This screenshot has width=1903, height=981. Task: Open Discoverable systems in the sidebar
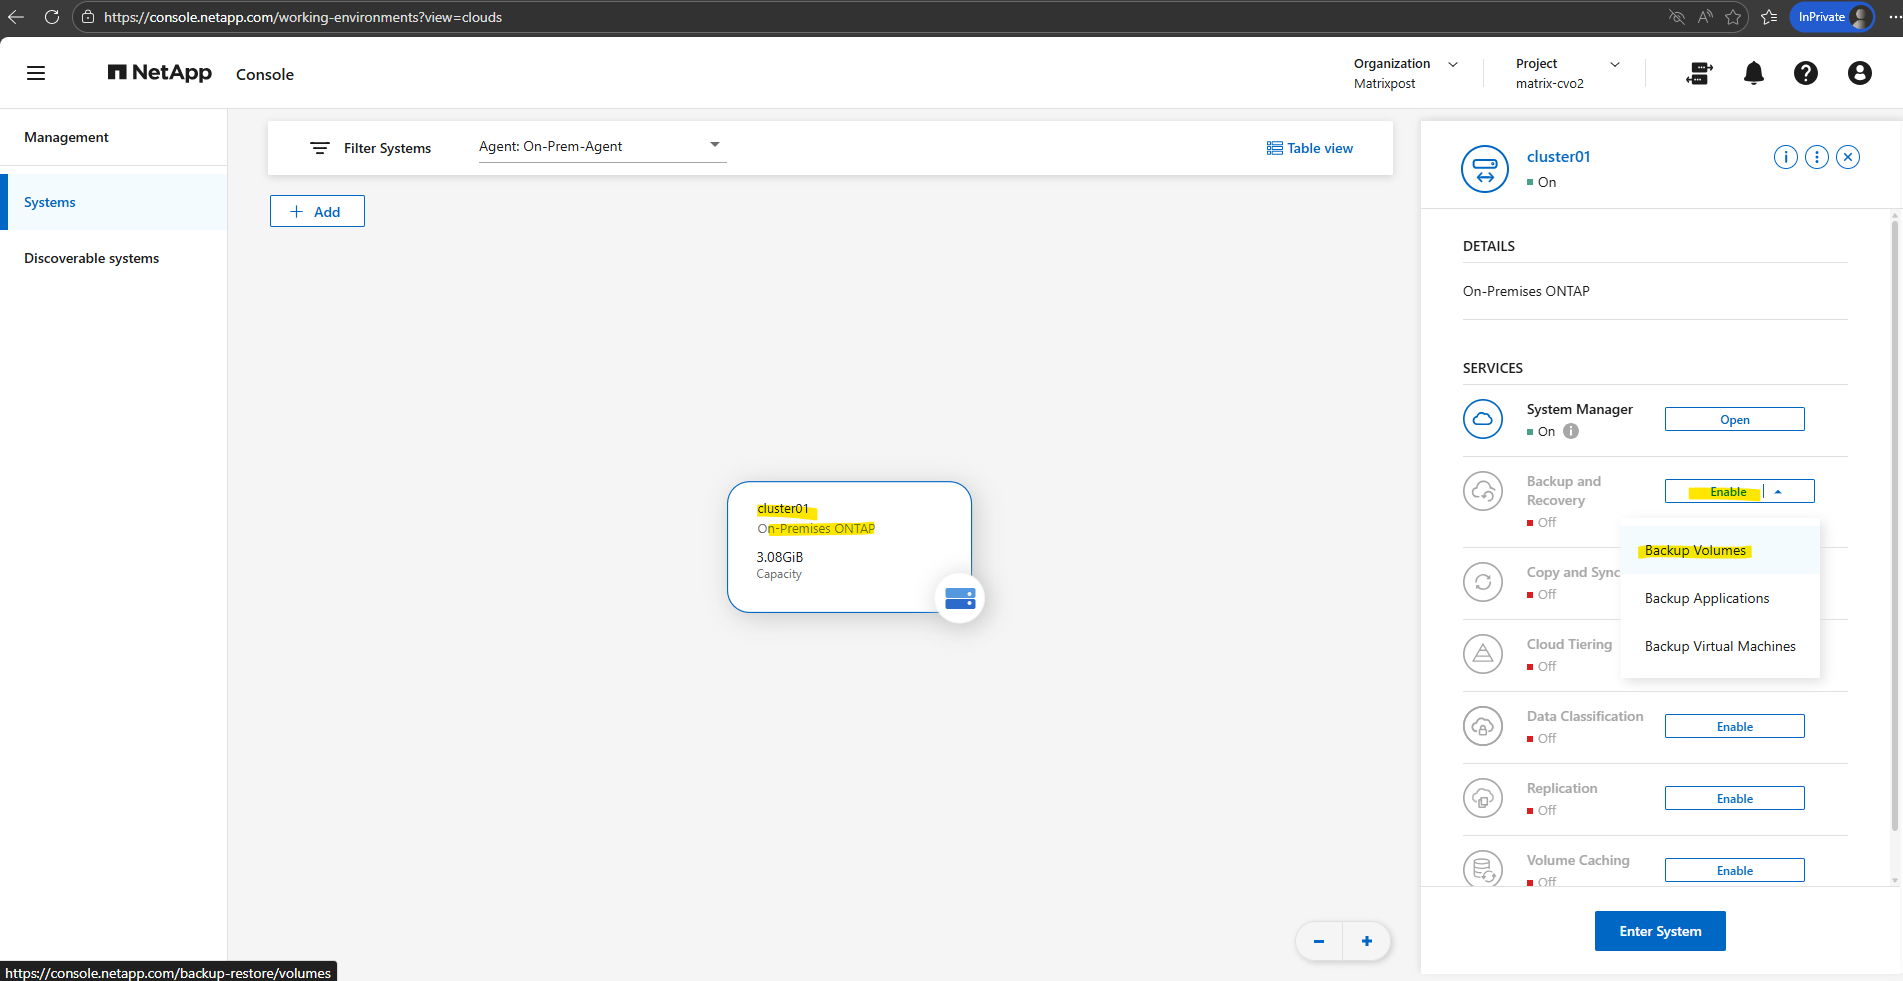[92, 258]
